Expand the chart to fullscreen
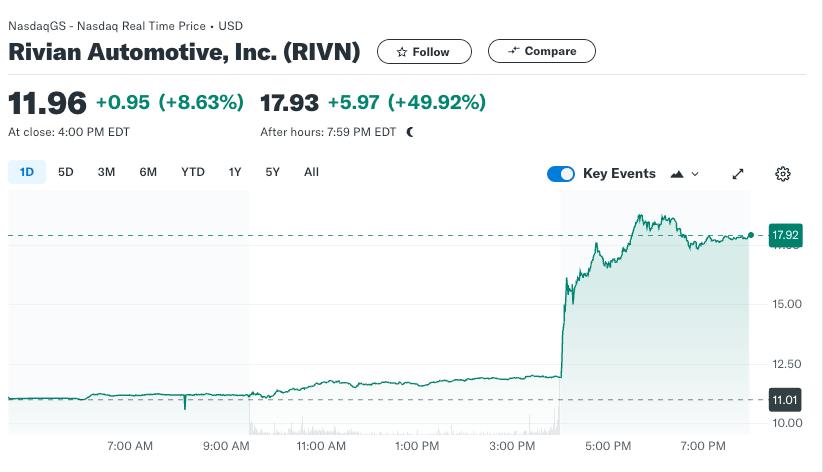Screen dimensions: 823x472 (x=738, y=174)
